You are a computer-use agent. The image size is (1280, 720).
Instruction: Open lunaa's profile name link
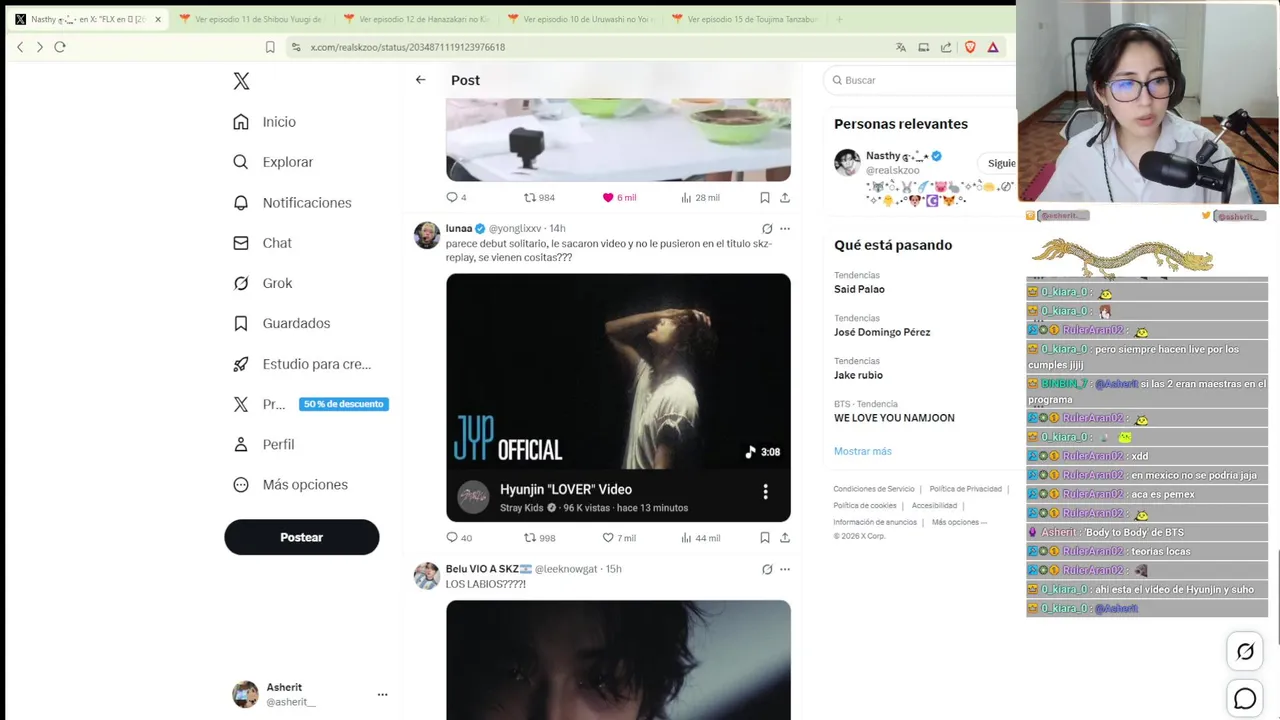(x=459, y=229)
